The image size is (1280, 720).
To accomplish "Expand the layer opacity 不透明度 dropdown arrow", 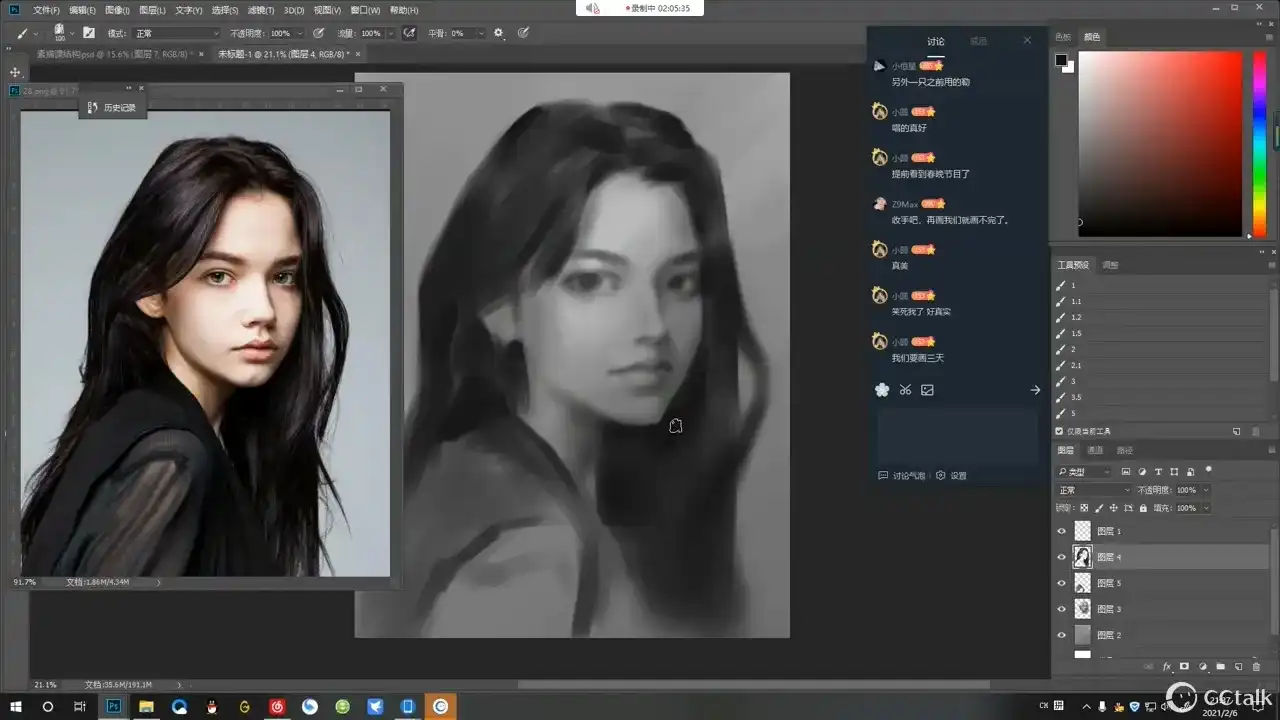I will [1205, 490].
